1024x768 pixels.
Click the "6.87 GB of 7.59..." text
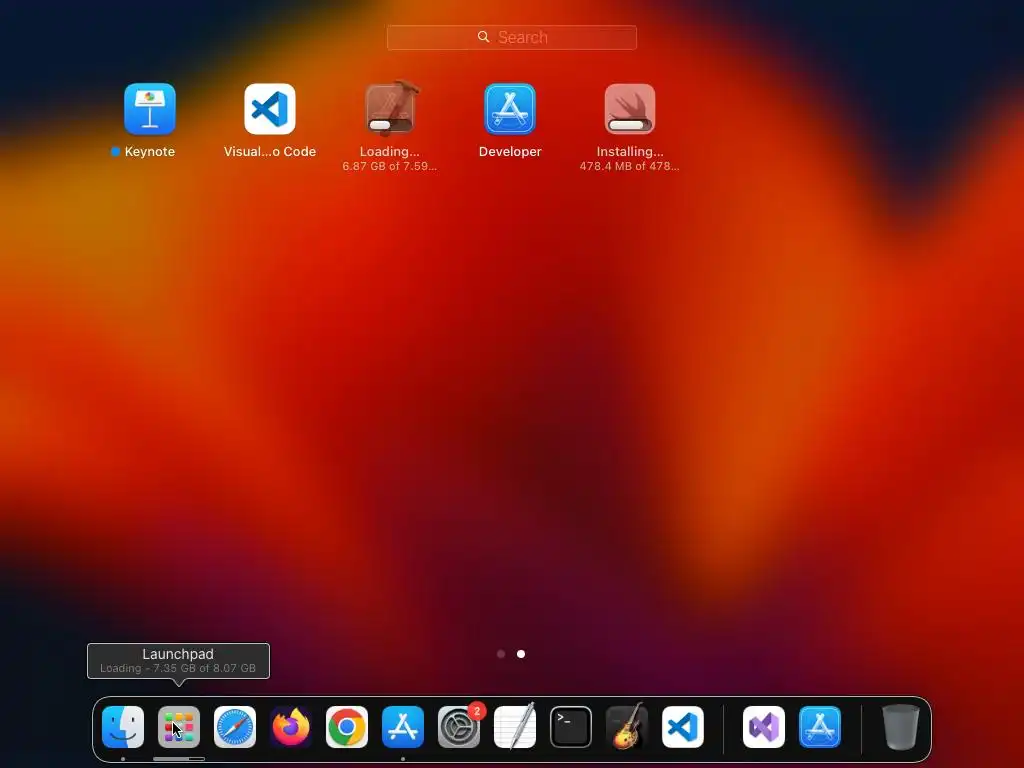coord(390,166)
